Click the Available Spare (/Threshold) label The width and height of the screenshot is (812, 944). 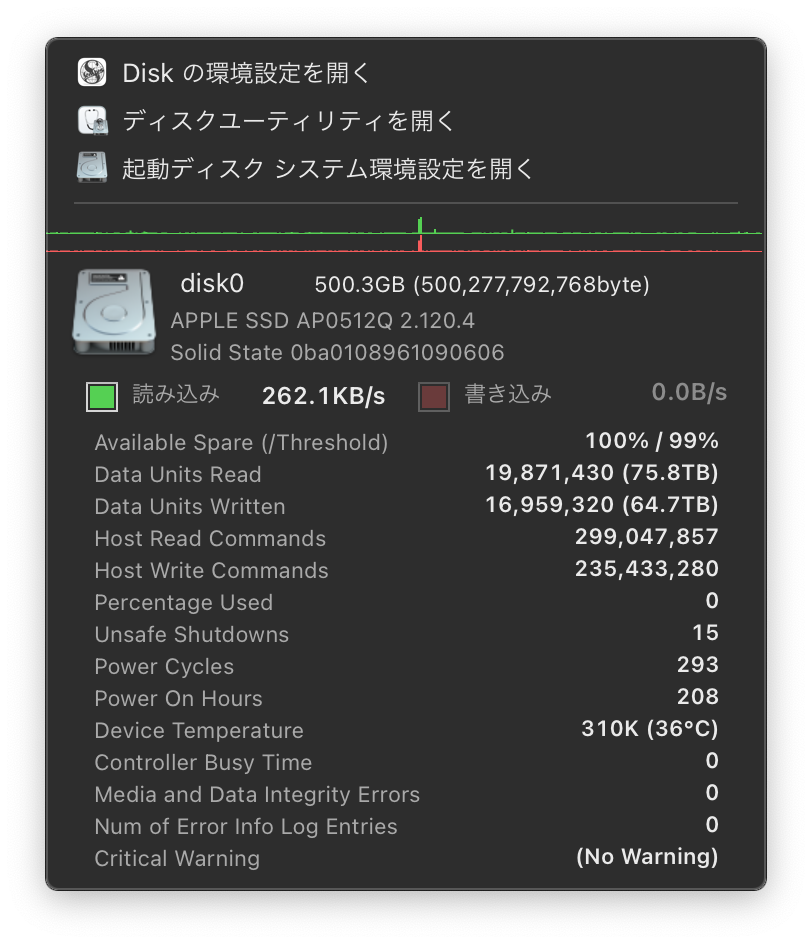tap(241, 442)
